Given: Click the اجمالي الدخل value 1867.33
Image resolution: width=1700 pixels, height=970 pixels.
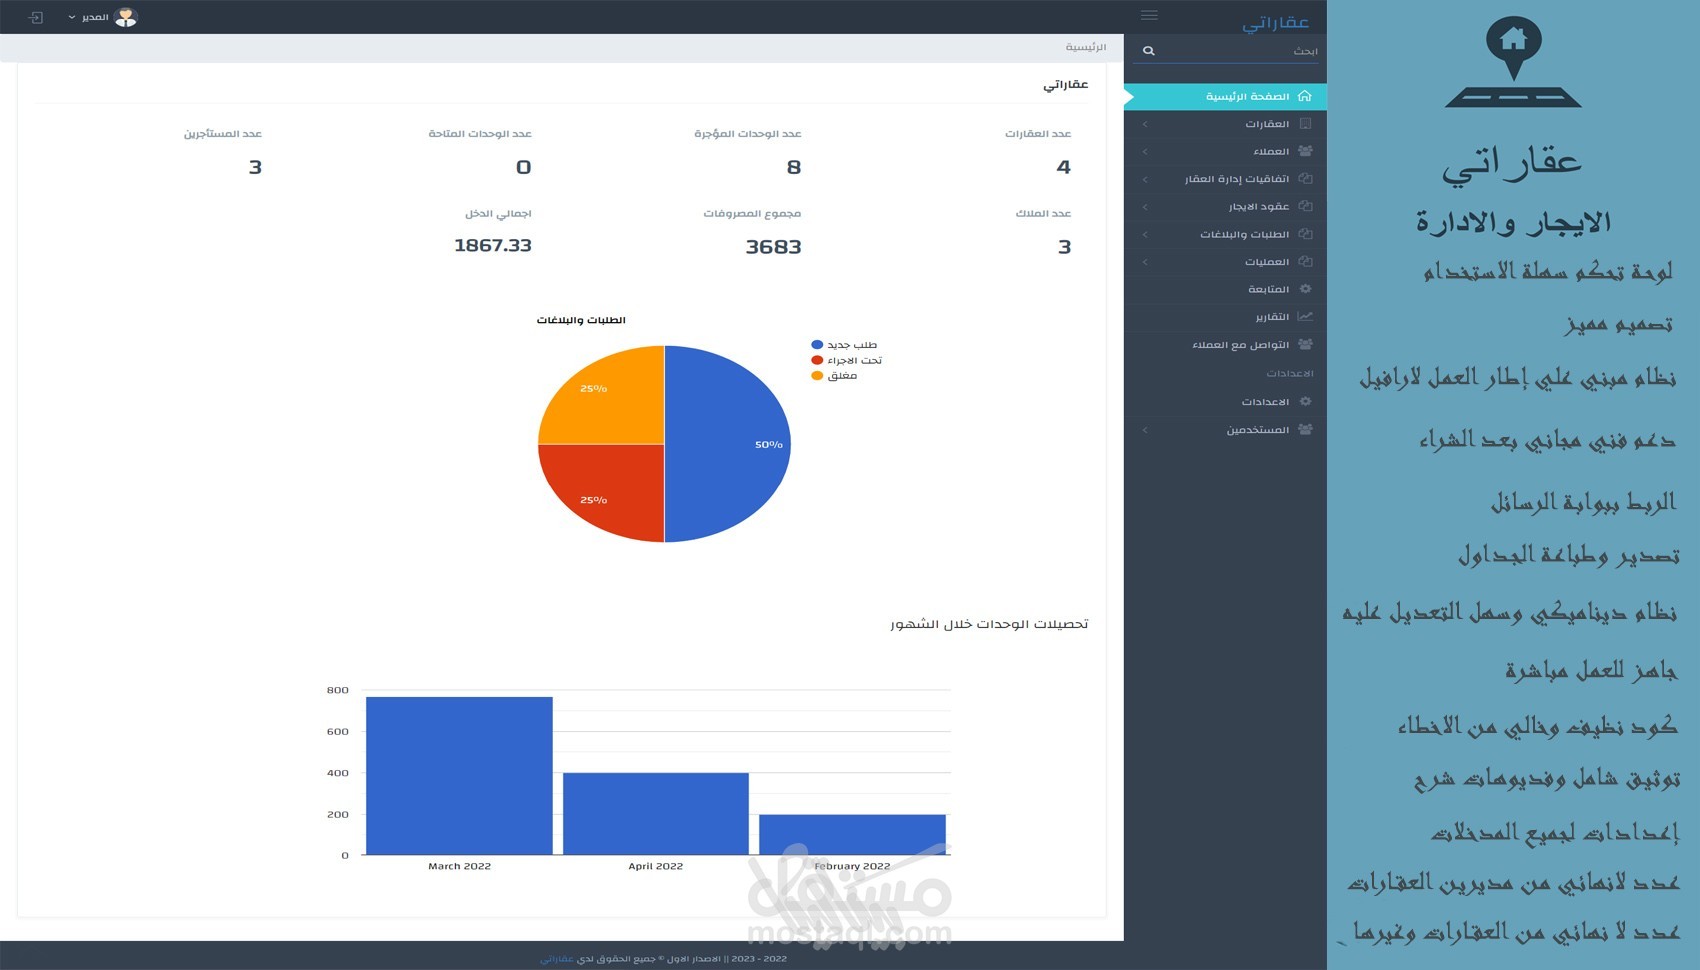Looking at the screenshot, I should tap(493, 246).
